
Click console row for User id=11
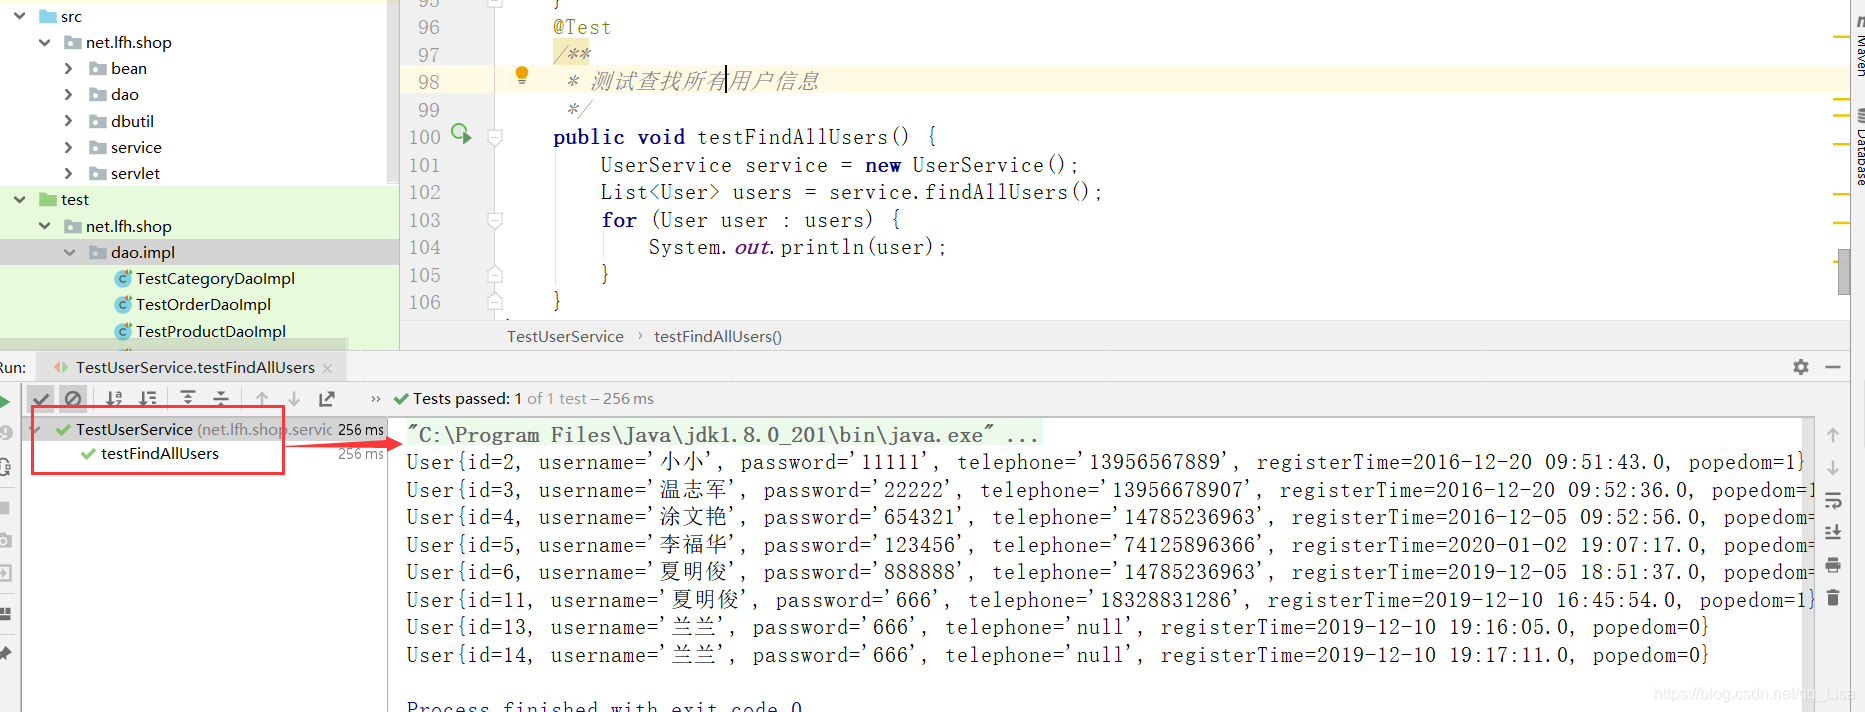point(1110,600)
